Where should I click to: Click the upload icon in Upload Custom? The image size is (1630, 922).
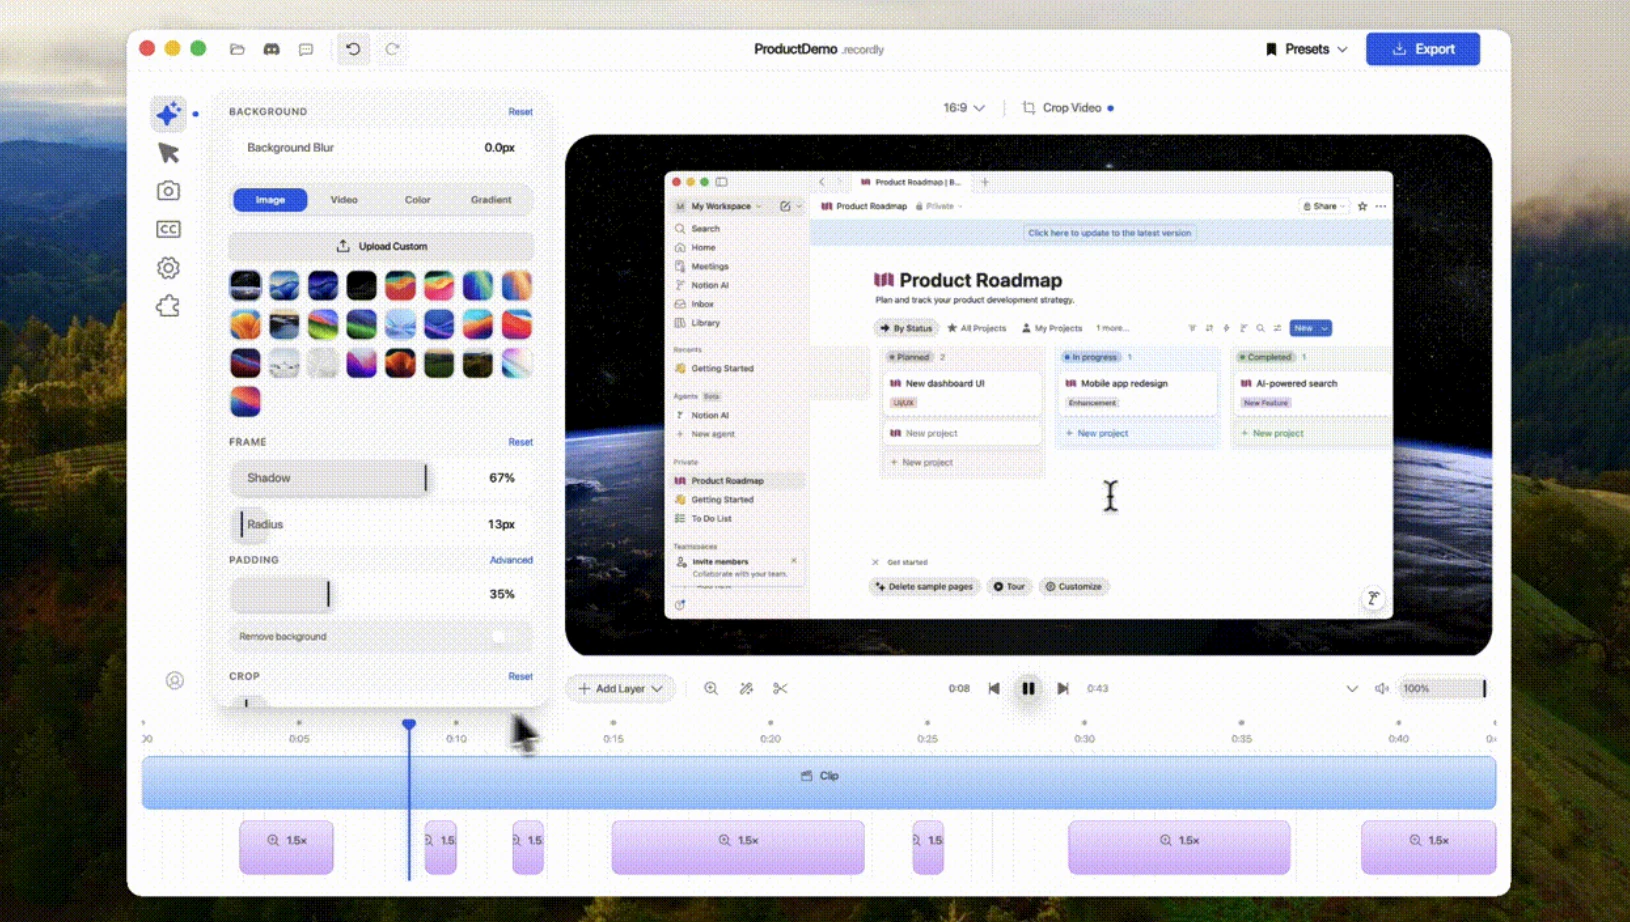(343, 246)
